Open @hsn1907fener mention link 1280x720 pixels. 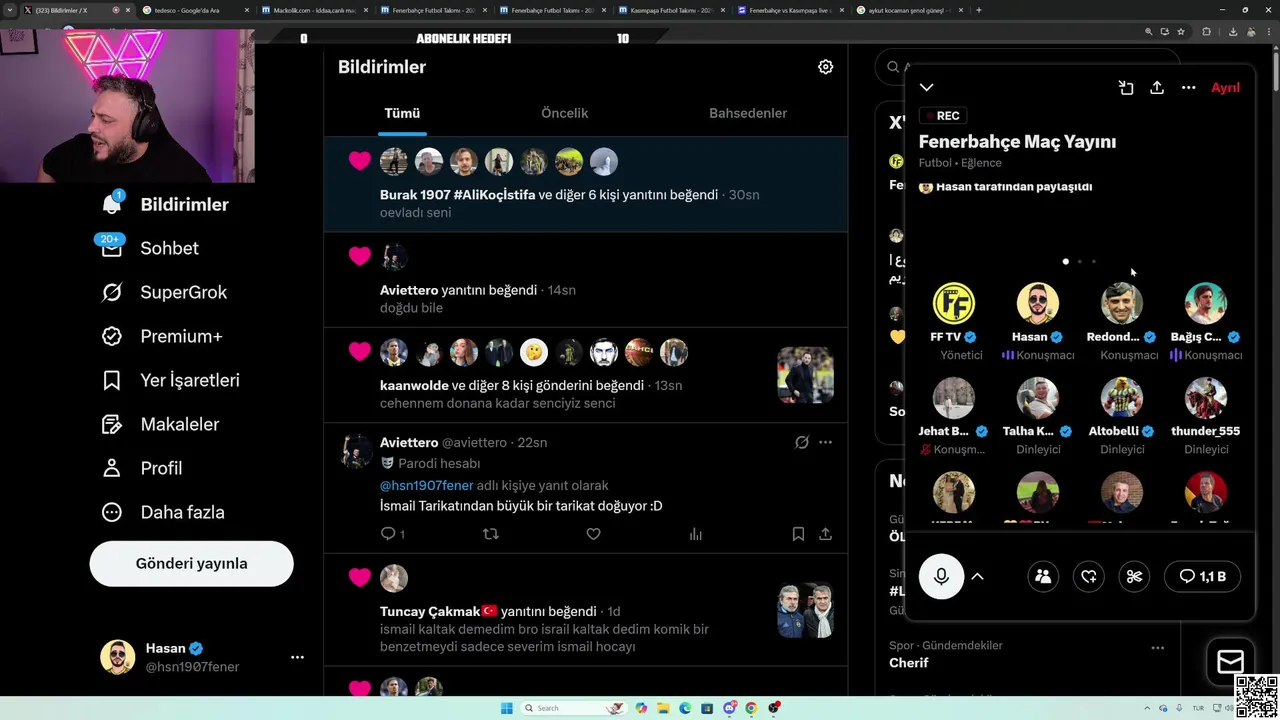[x=426, y=485]
